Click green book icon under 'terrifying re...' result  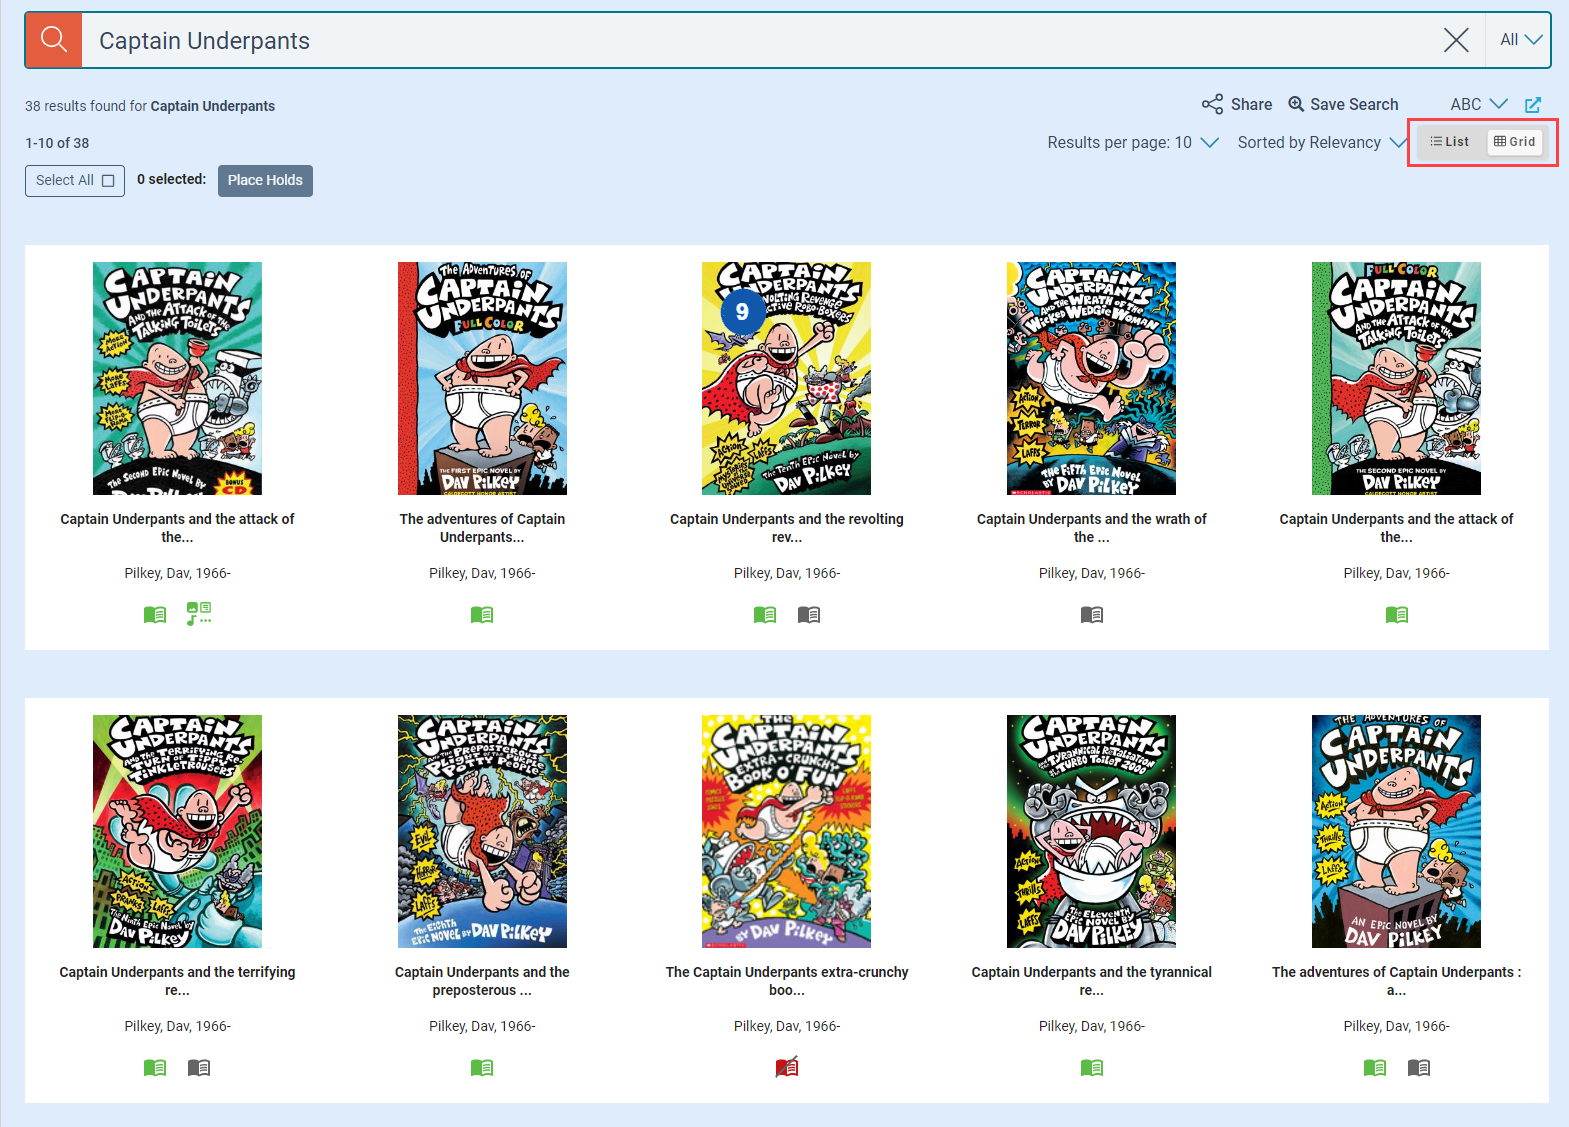point(155,1068)
